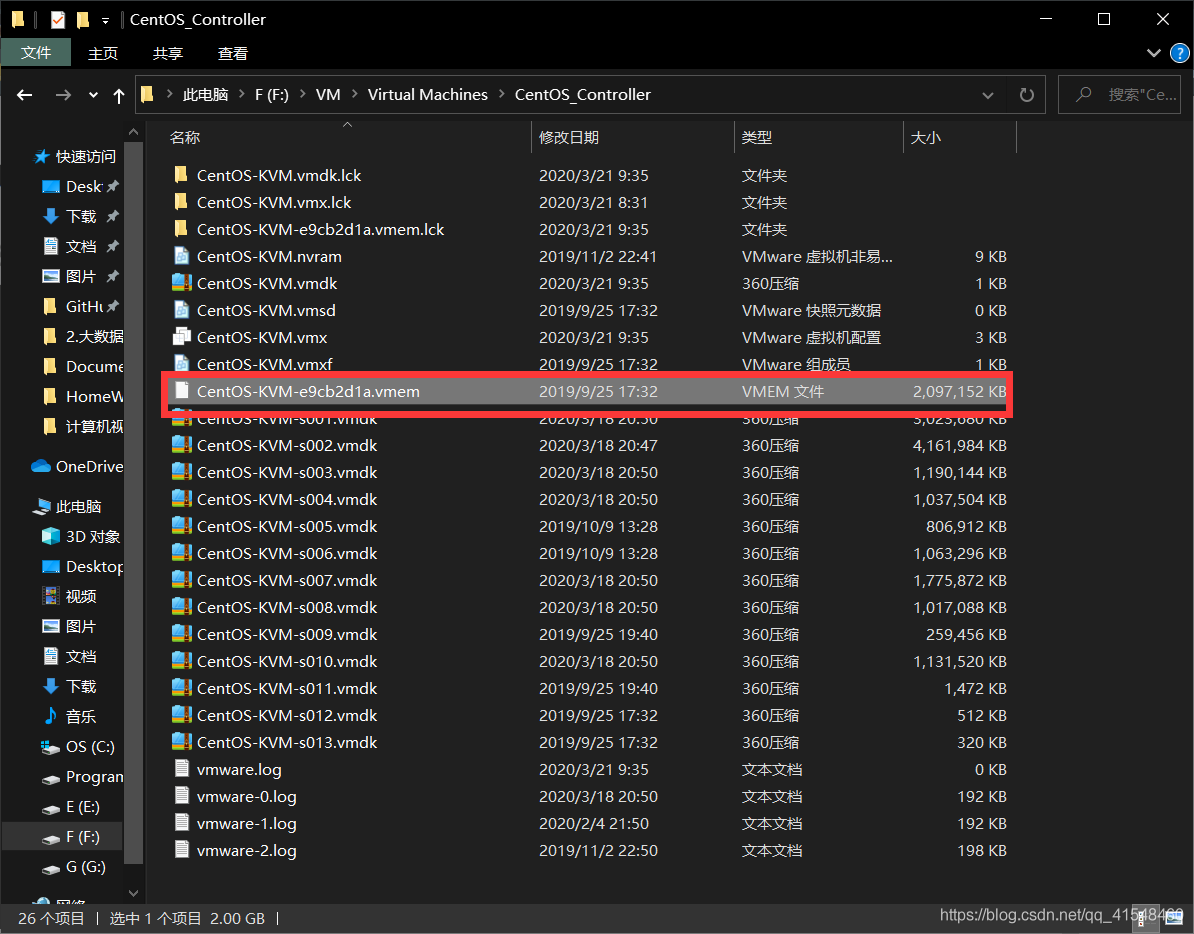Open 3D 对象 in the navigation pane
Viewport: 1194px width, 934px height.
81,536
